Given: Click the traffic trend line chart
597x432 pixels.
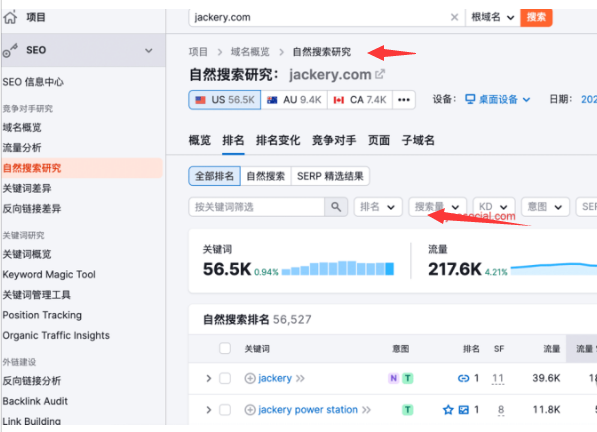Looking at the screenshot, I should point(554,269).
